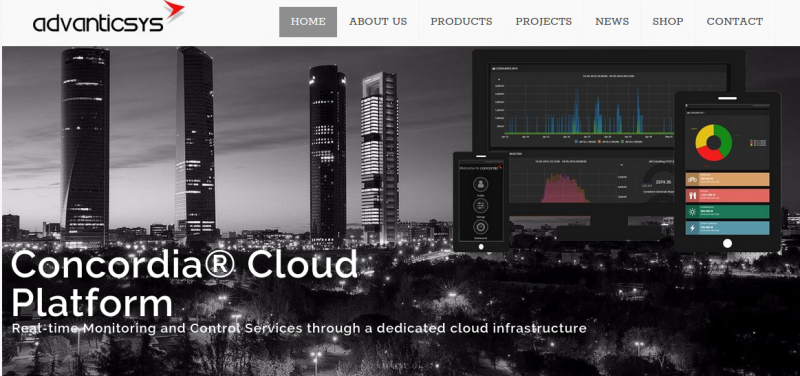This screenshot has height=376, width=800.
Task: Click the lightning bolt icon in the blue tile
Action: coord(692,228)
